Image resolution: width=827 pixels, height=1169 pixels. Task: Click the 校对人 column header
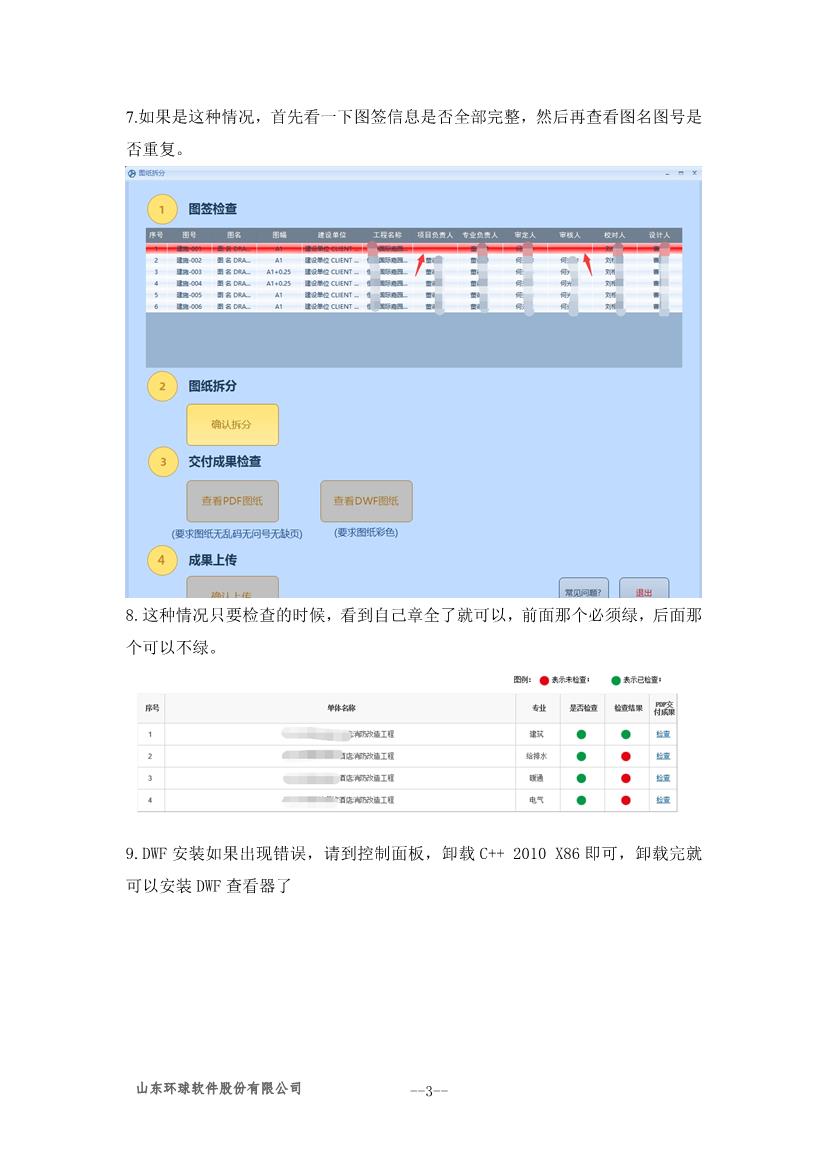[x=614, y=235]
